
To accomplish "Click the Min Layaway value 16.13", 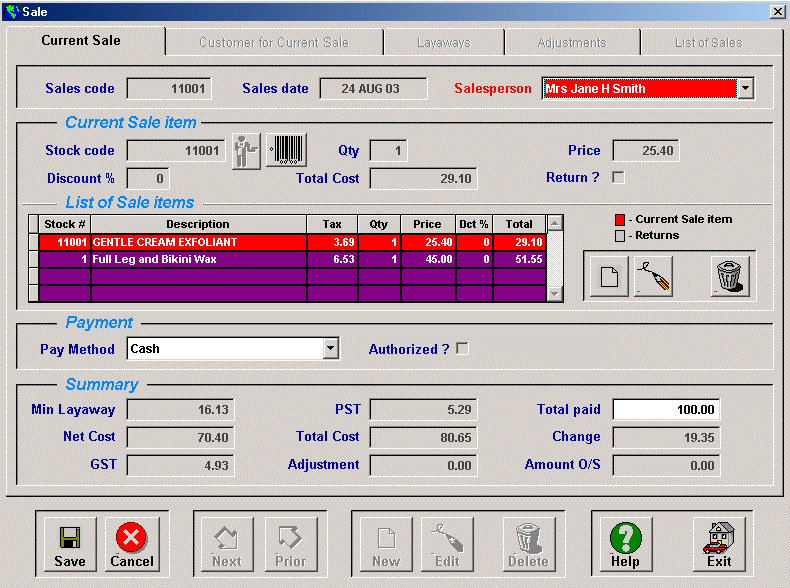I will (x=180, y=410).
